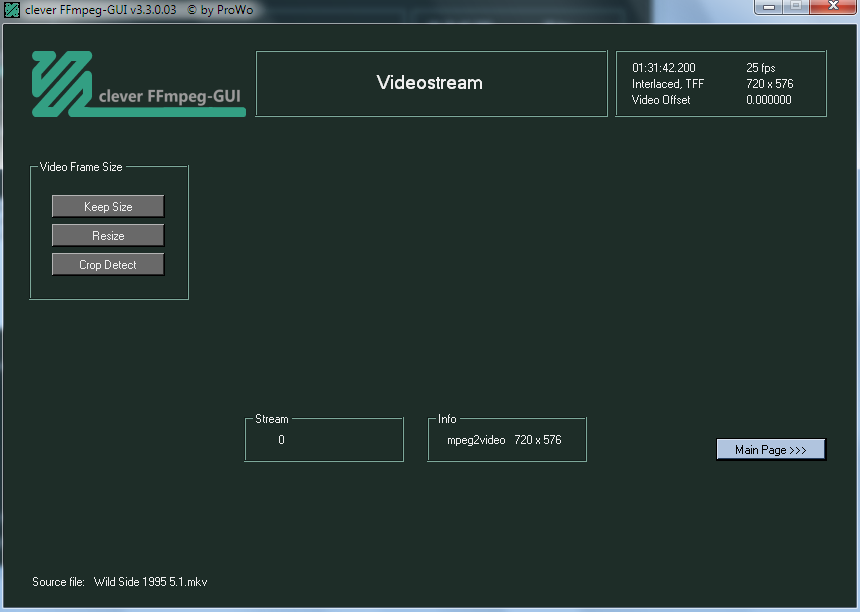Click source file Wild Side 1995 5.1.mkv

(x=150, y=582)
